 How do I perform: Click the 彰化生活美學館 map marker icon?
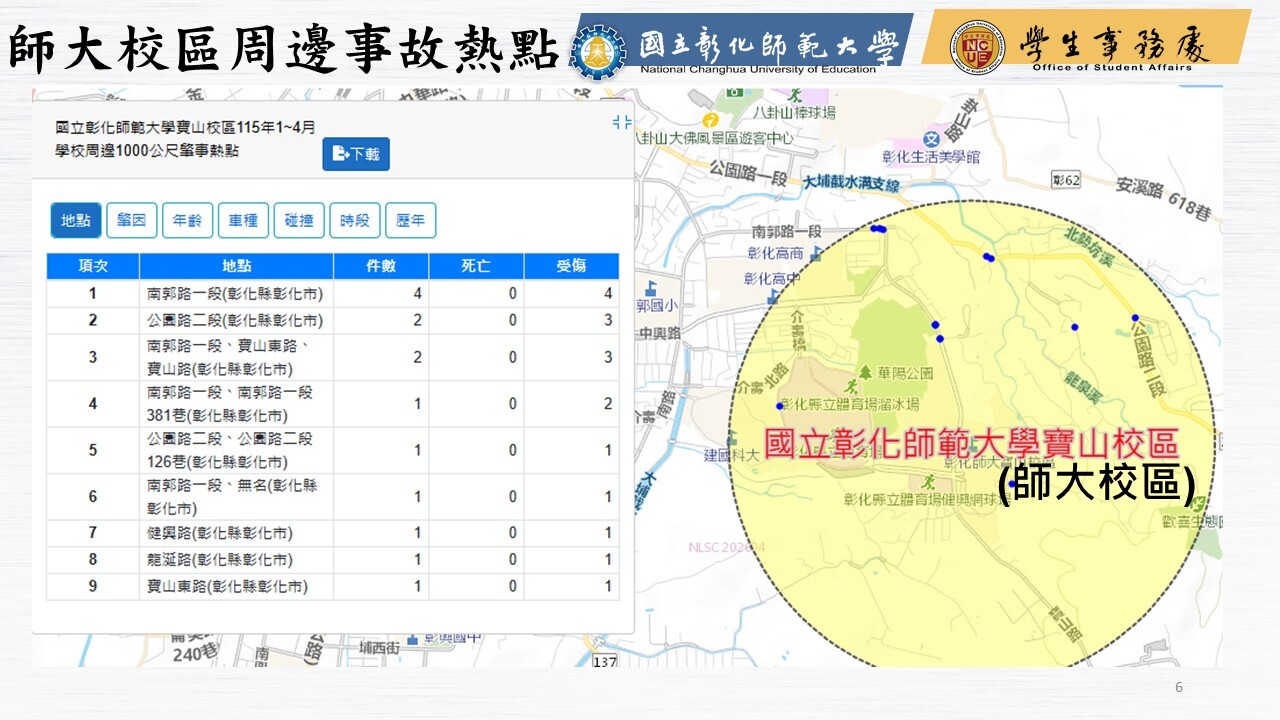[x=931, y=139]
